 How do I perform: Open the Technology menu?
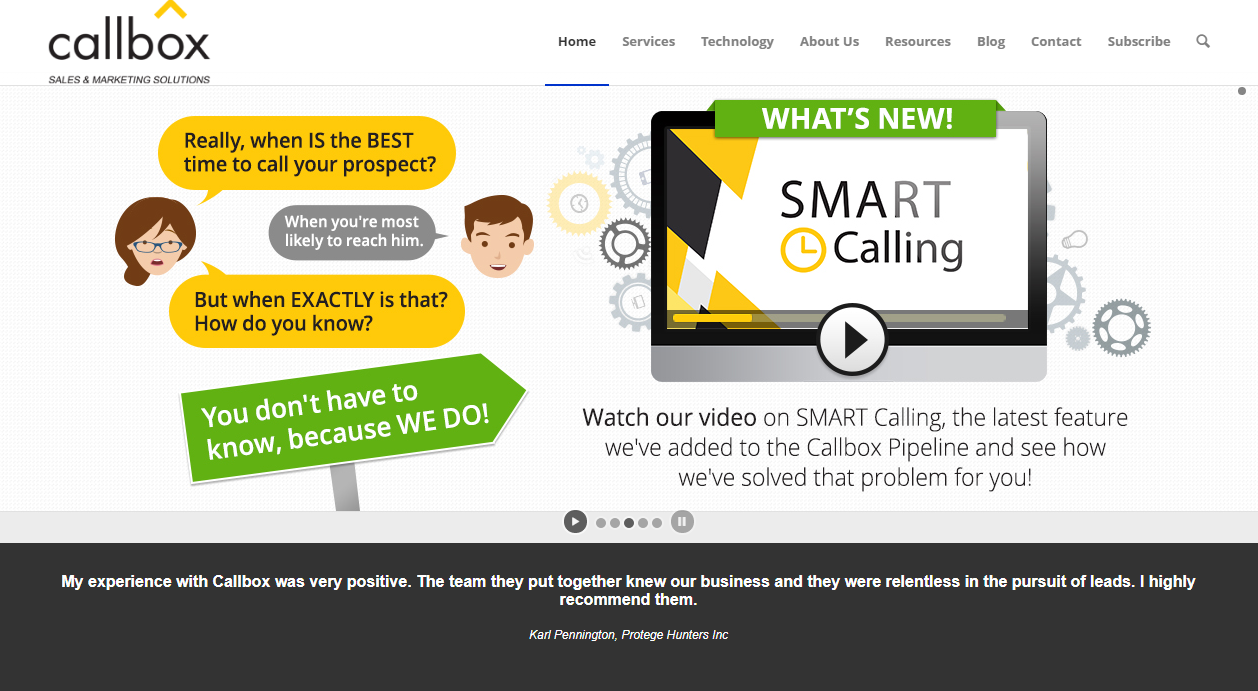(x=737, y=41)
